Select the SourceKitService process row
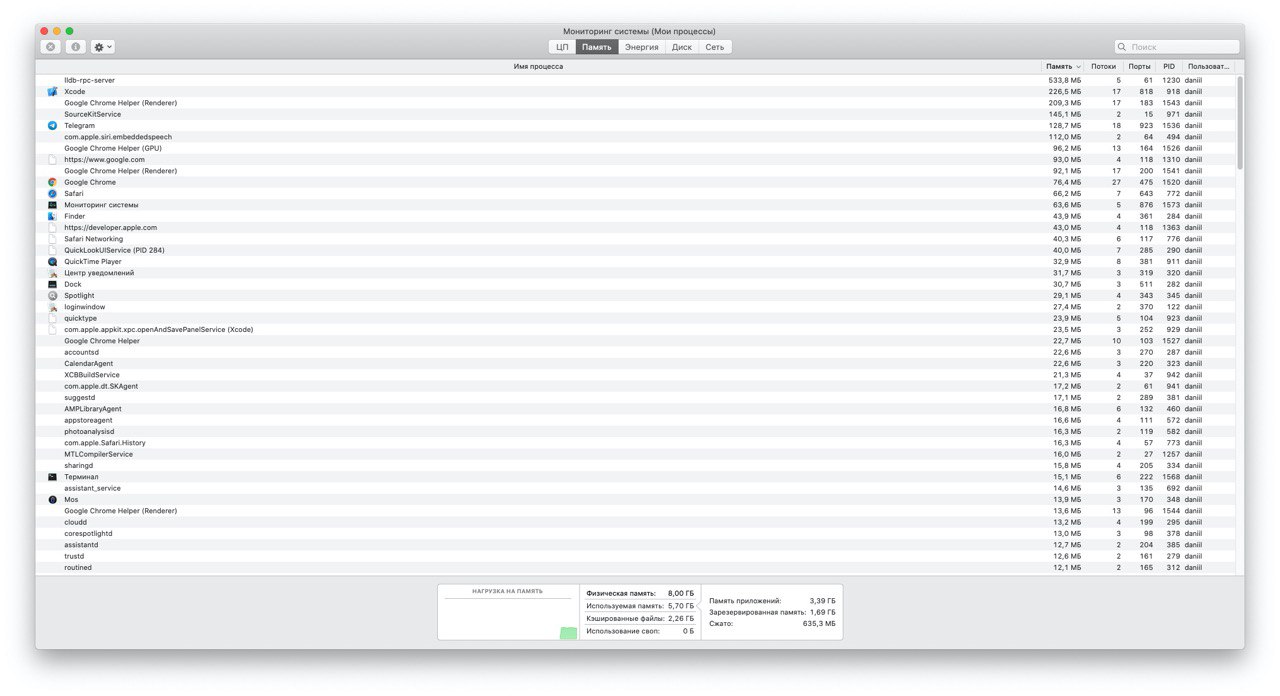The image size is (1280, 696). (x=636, y=114)
